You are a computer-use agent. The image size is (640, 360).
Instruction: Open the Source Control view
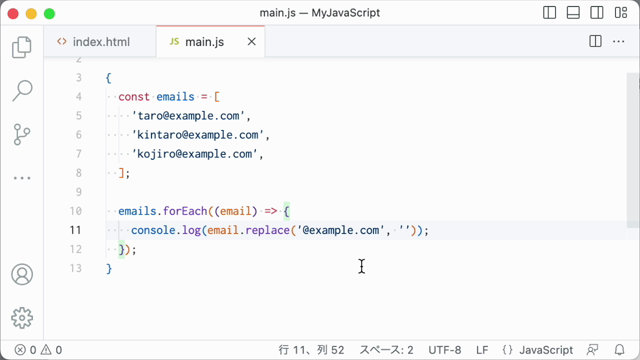[22, 135]
